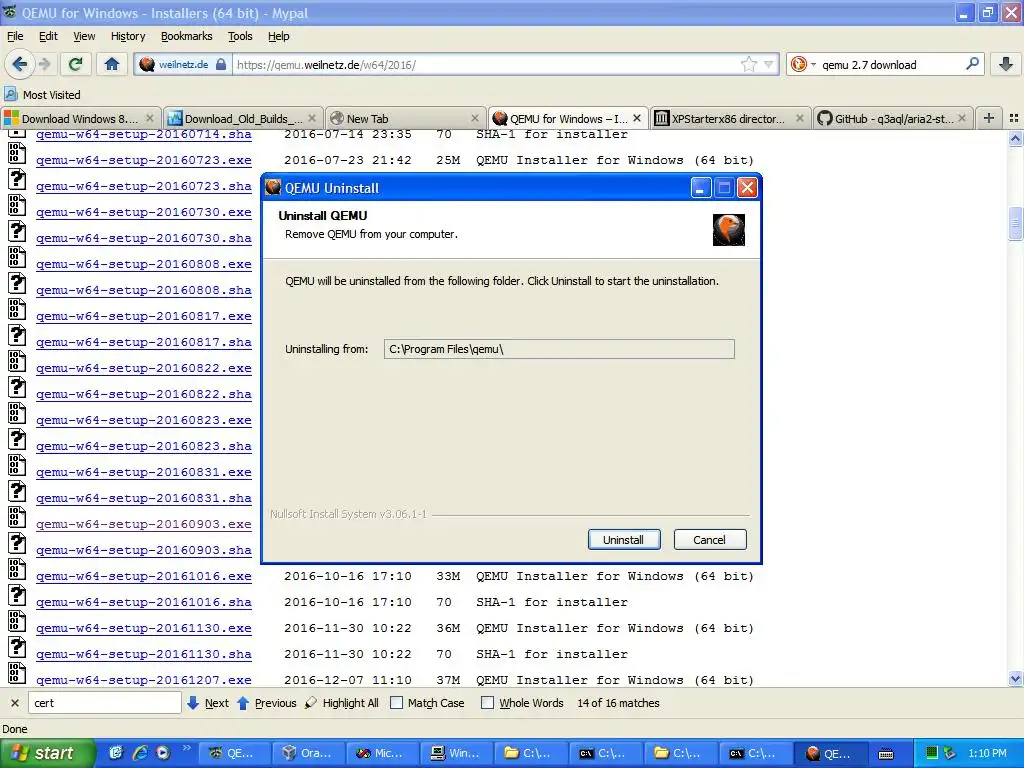Open the qemu-w64-setup-20160723.exe link

point(144,160)
